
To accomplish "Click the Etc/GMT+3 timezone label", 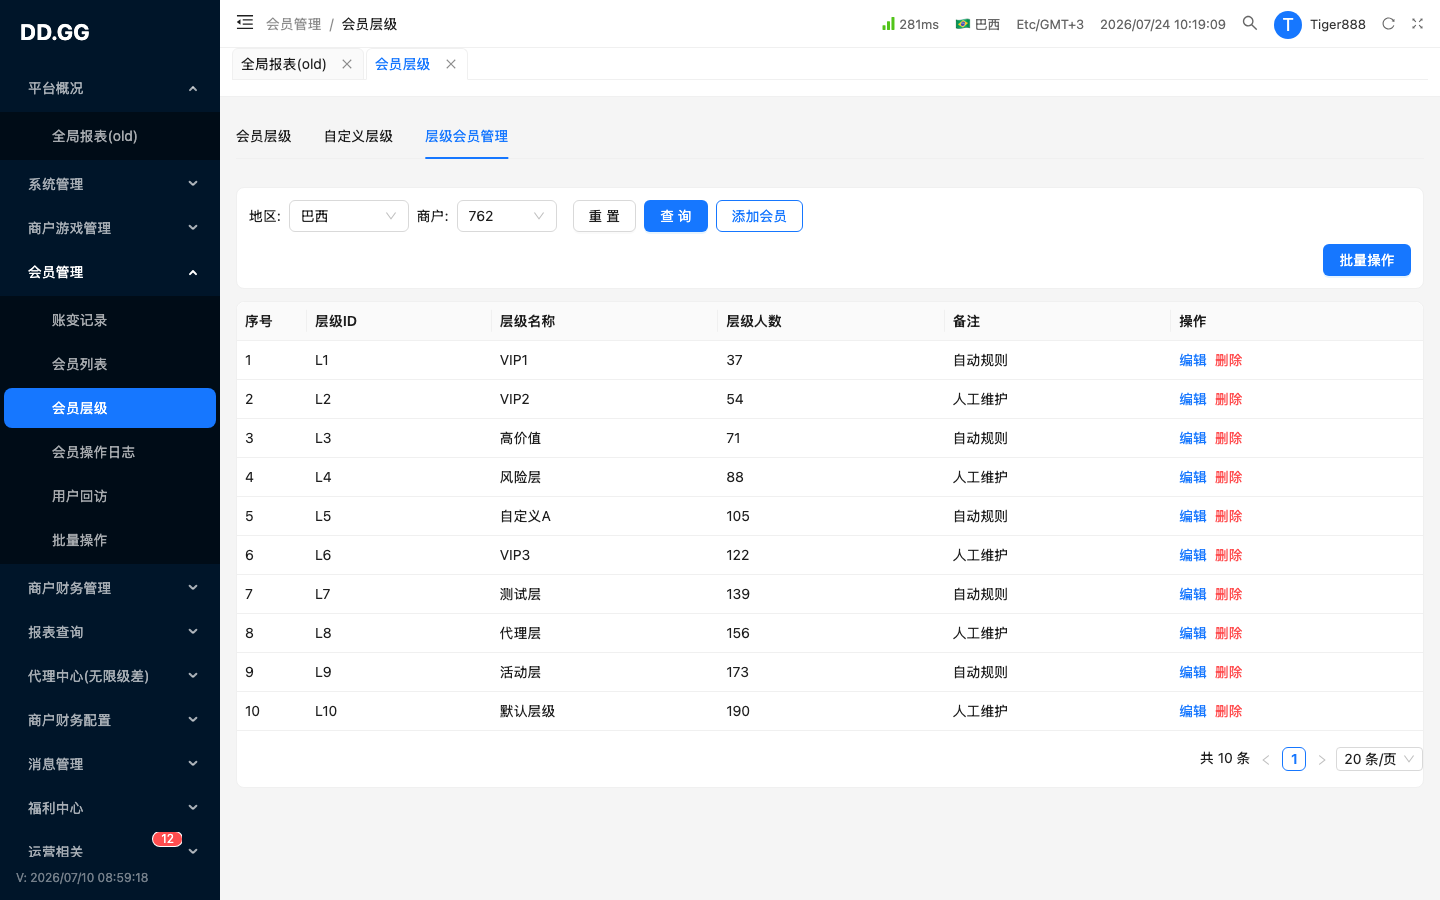I will tap(1050, 24).
